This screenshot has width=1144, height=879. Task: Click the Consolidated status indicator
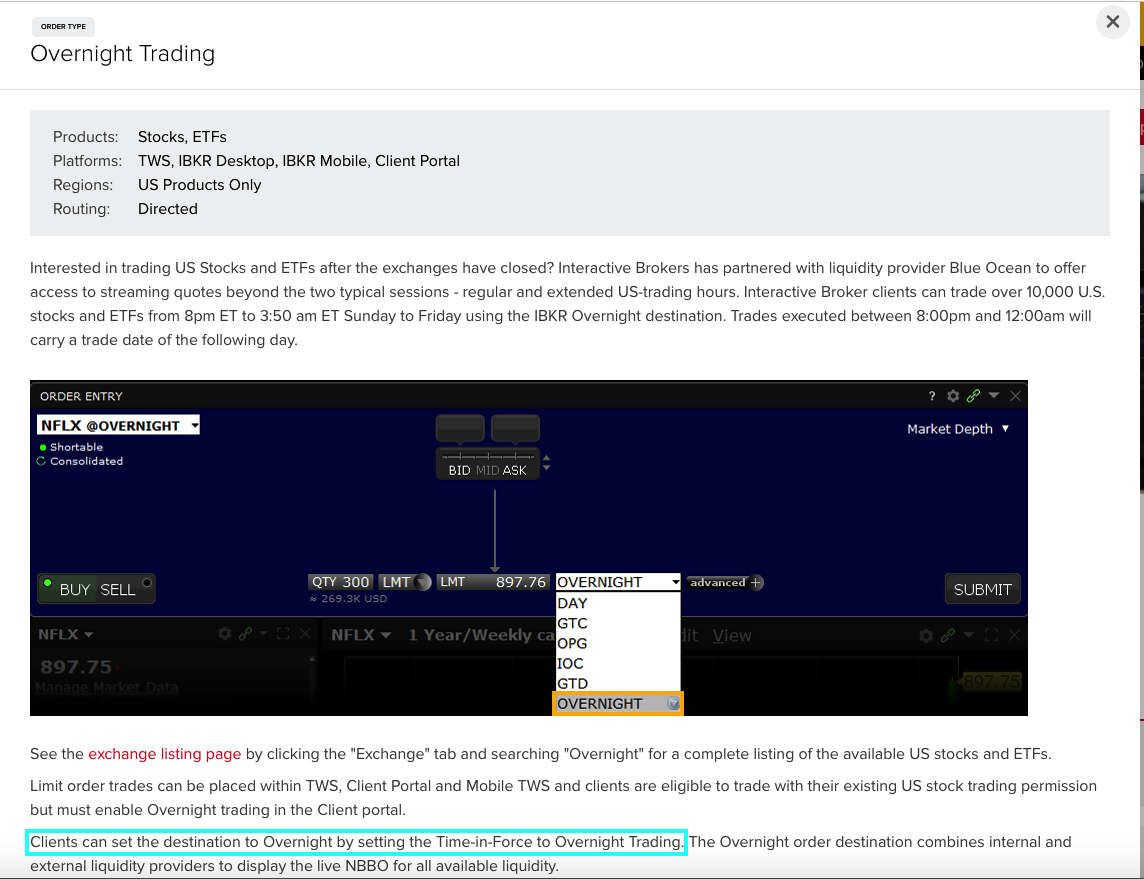click(80, 461)
